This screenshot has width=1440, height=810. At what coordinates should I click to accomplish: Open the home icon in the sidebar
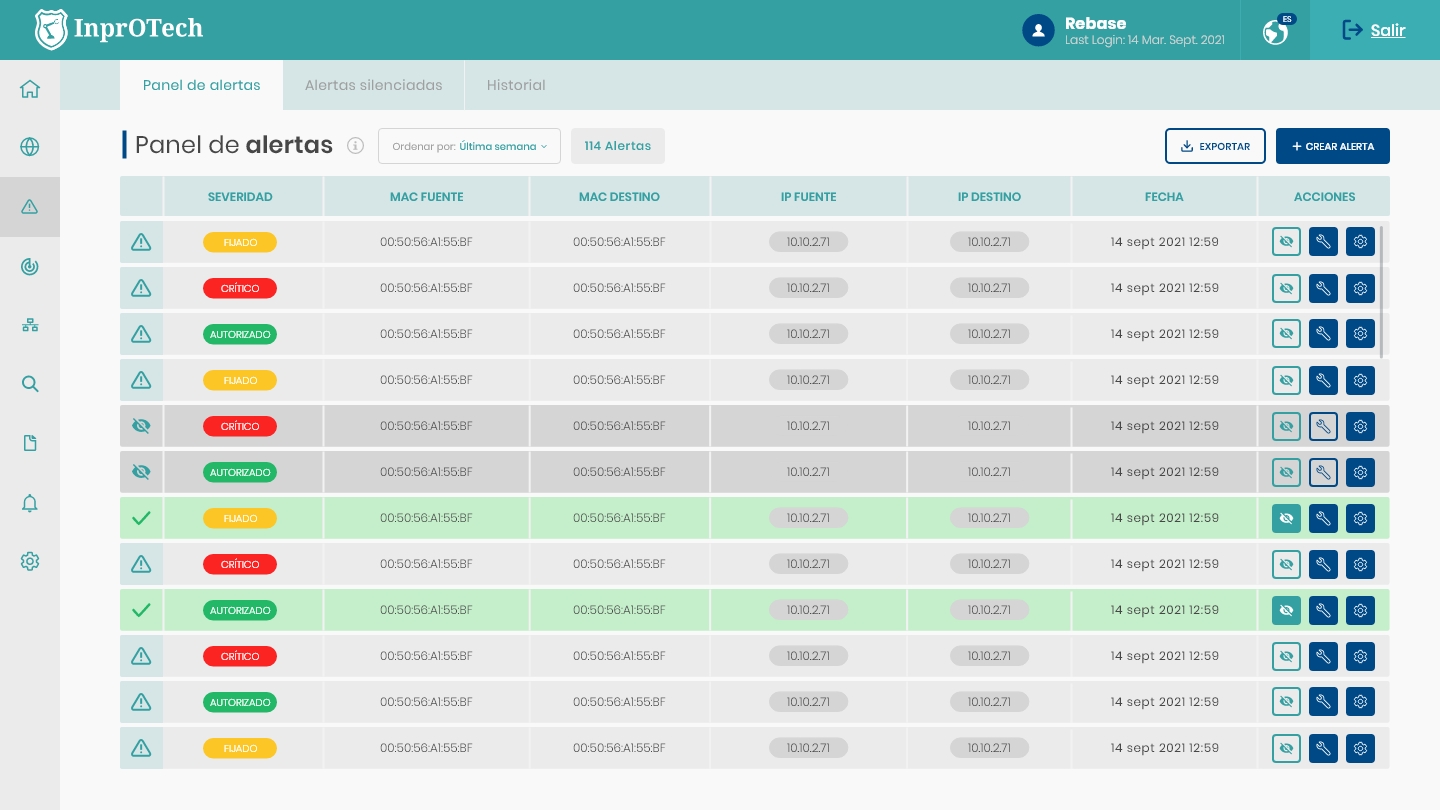(x=30, y=89)
